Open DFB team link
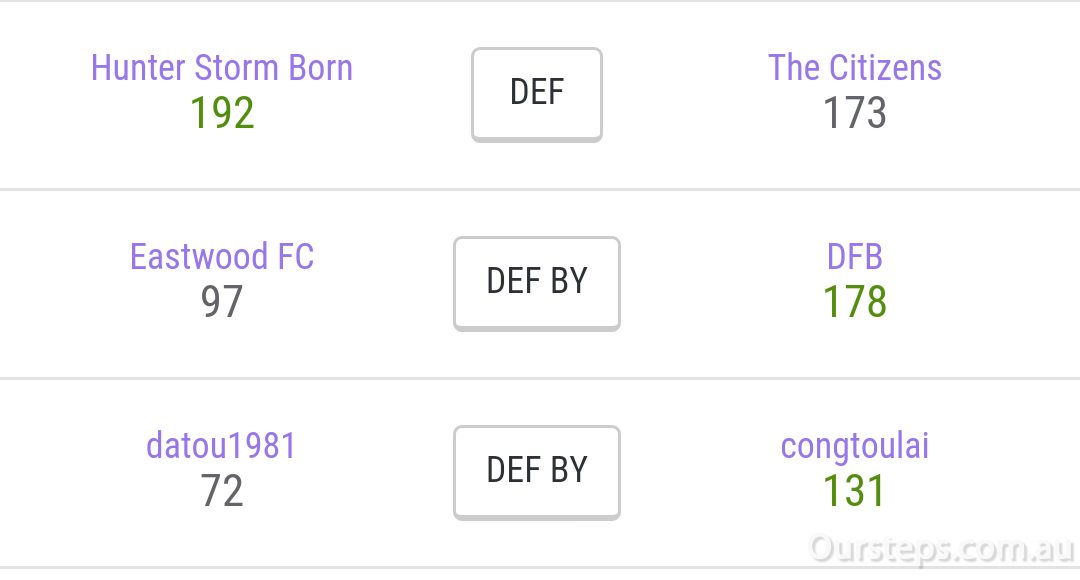 click(x=855, y=256)
